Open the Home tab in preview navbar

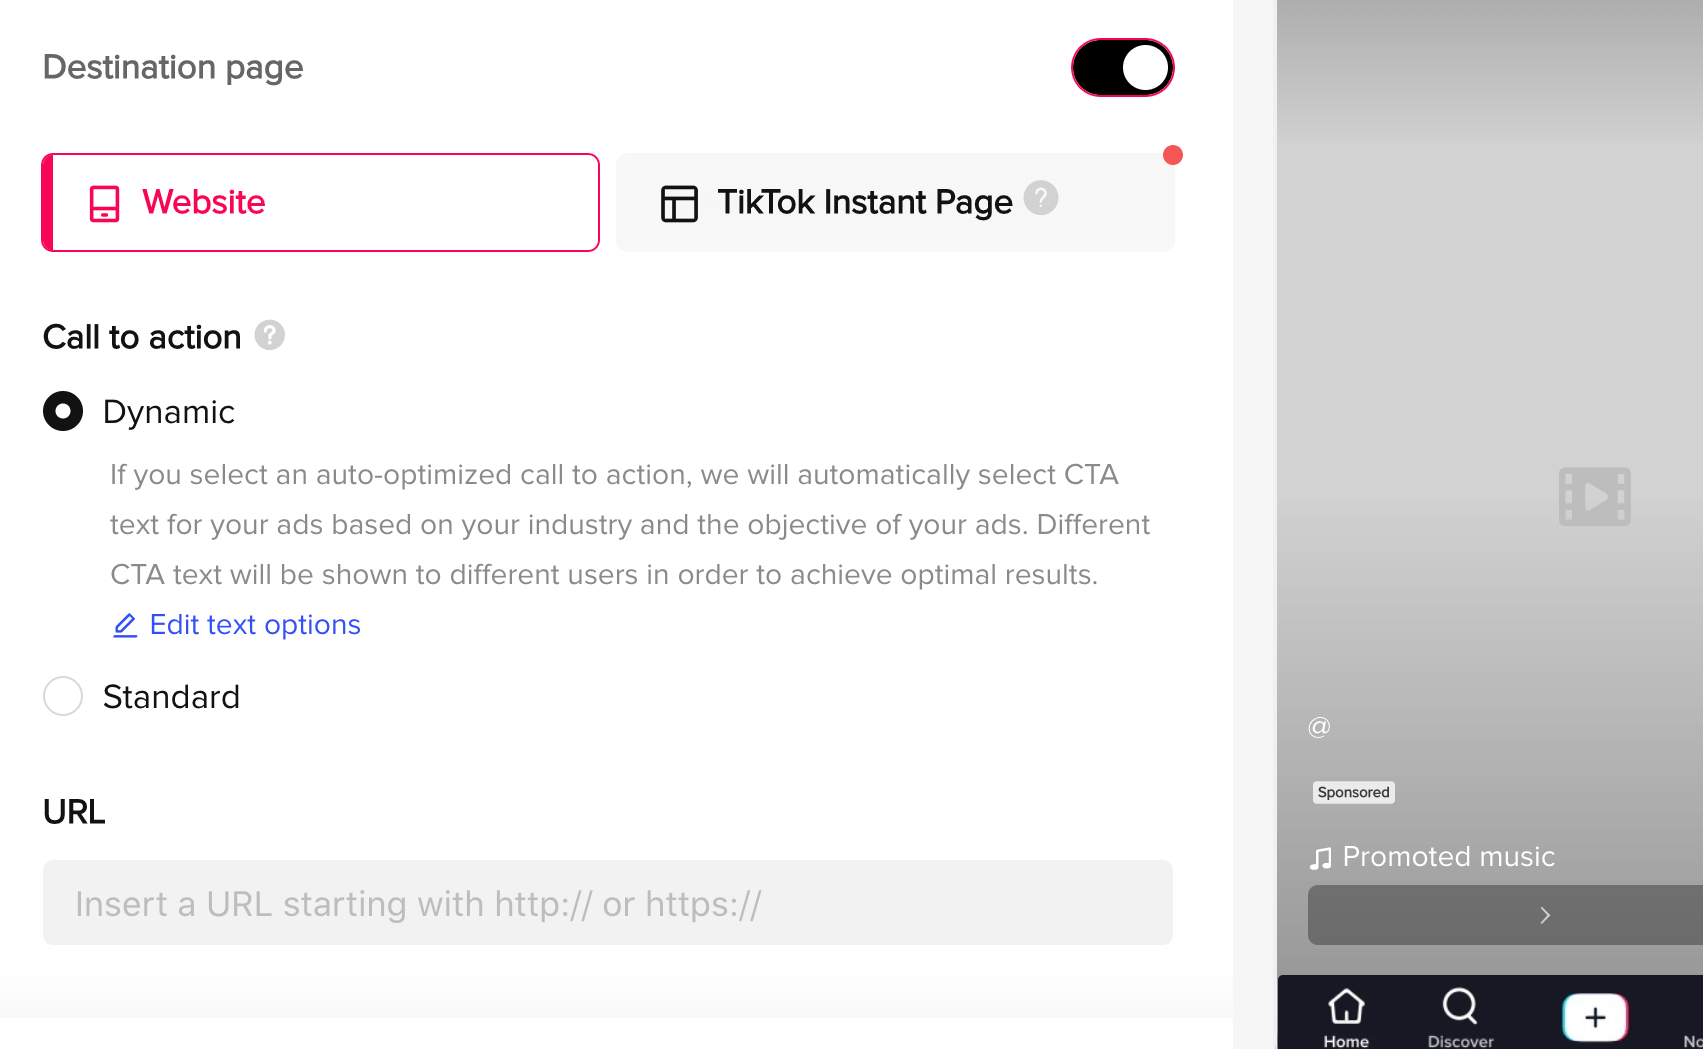click(x=1346, y=1018)
